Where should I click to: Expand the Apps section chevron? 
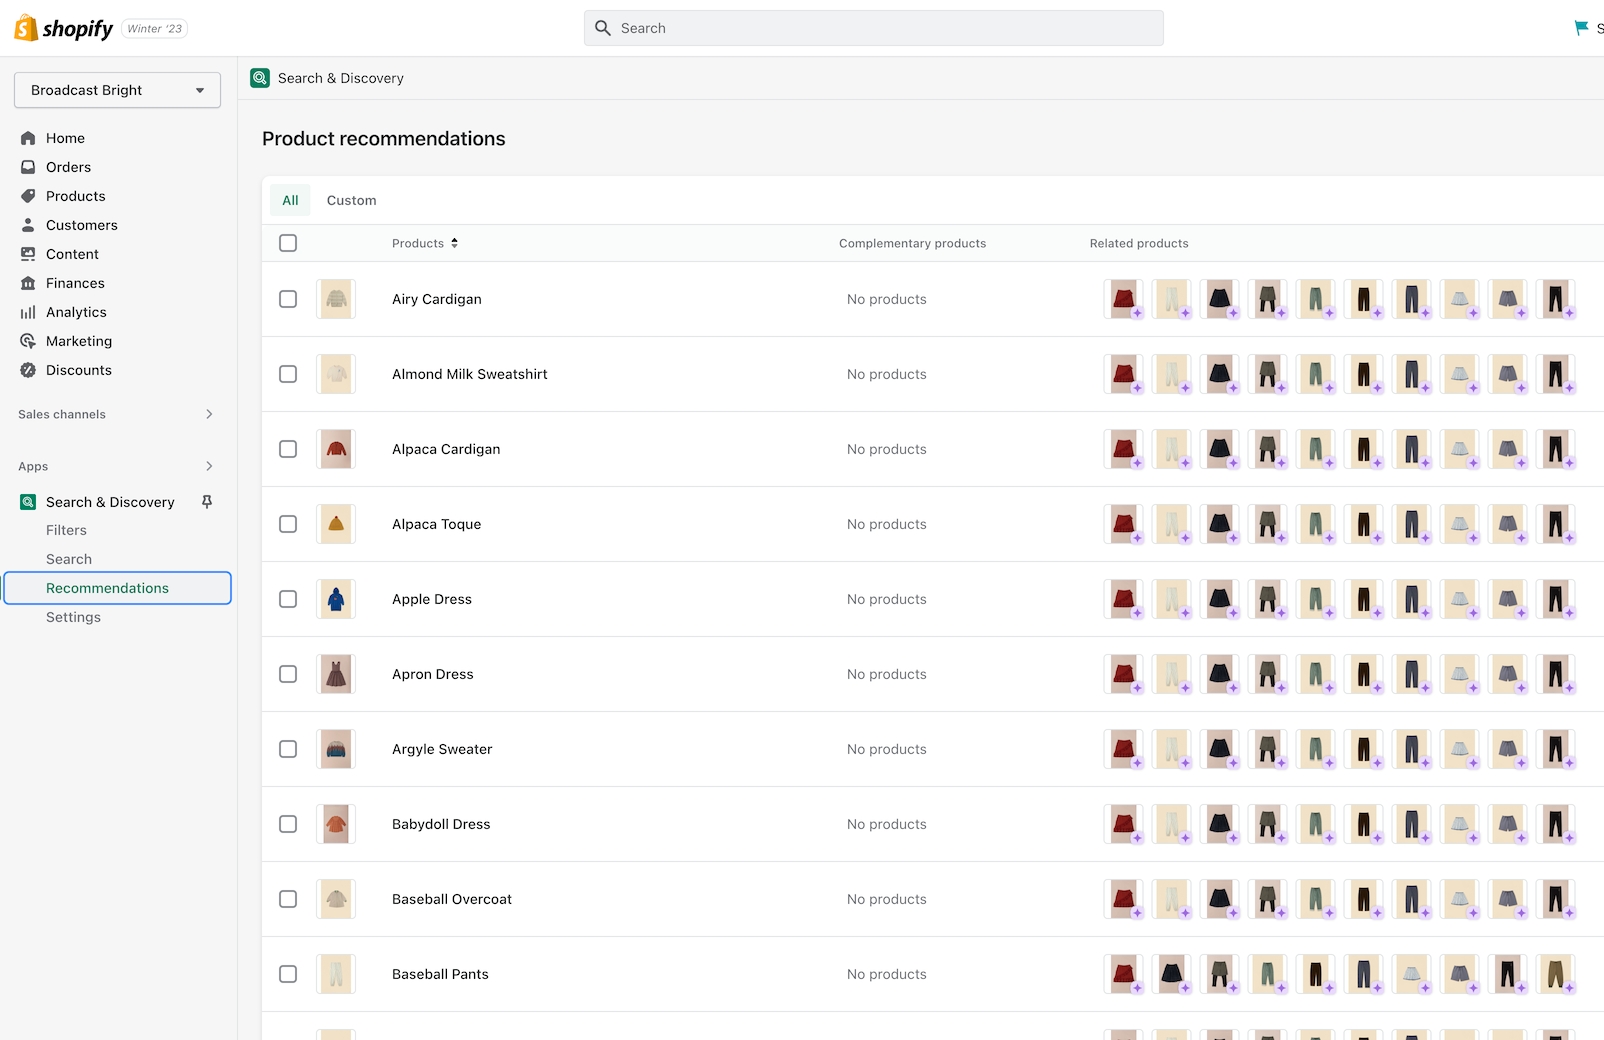pos(209,466)
